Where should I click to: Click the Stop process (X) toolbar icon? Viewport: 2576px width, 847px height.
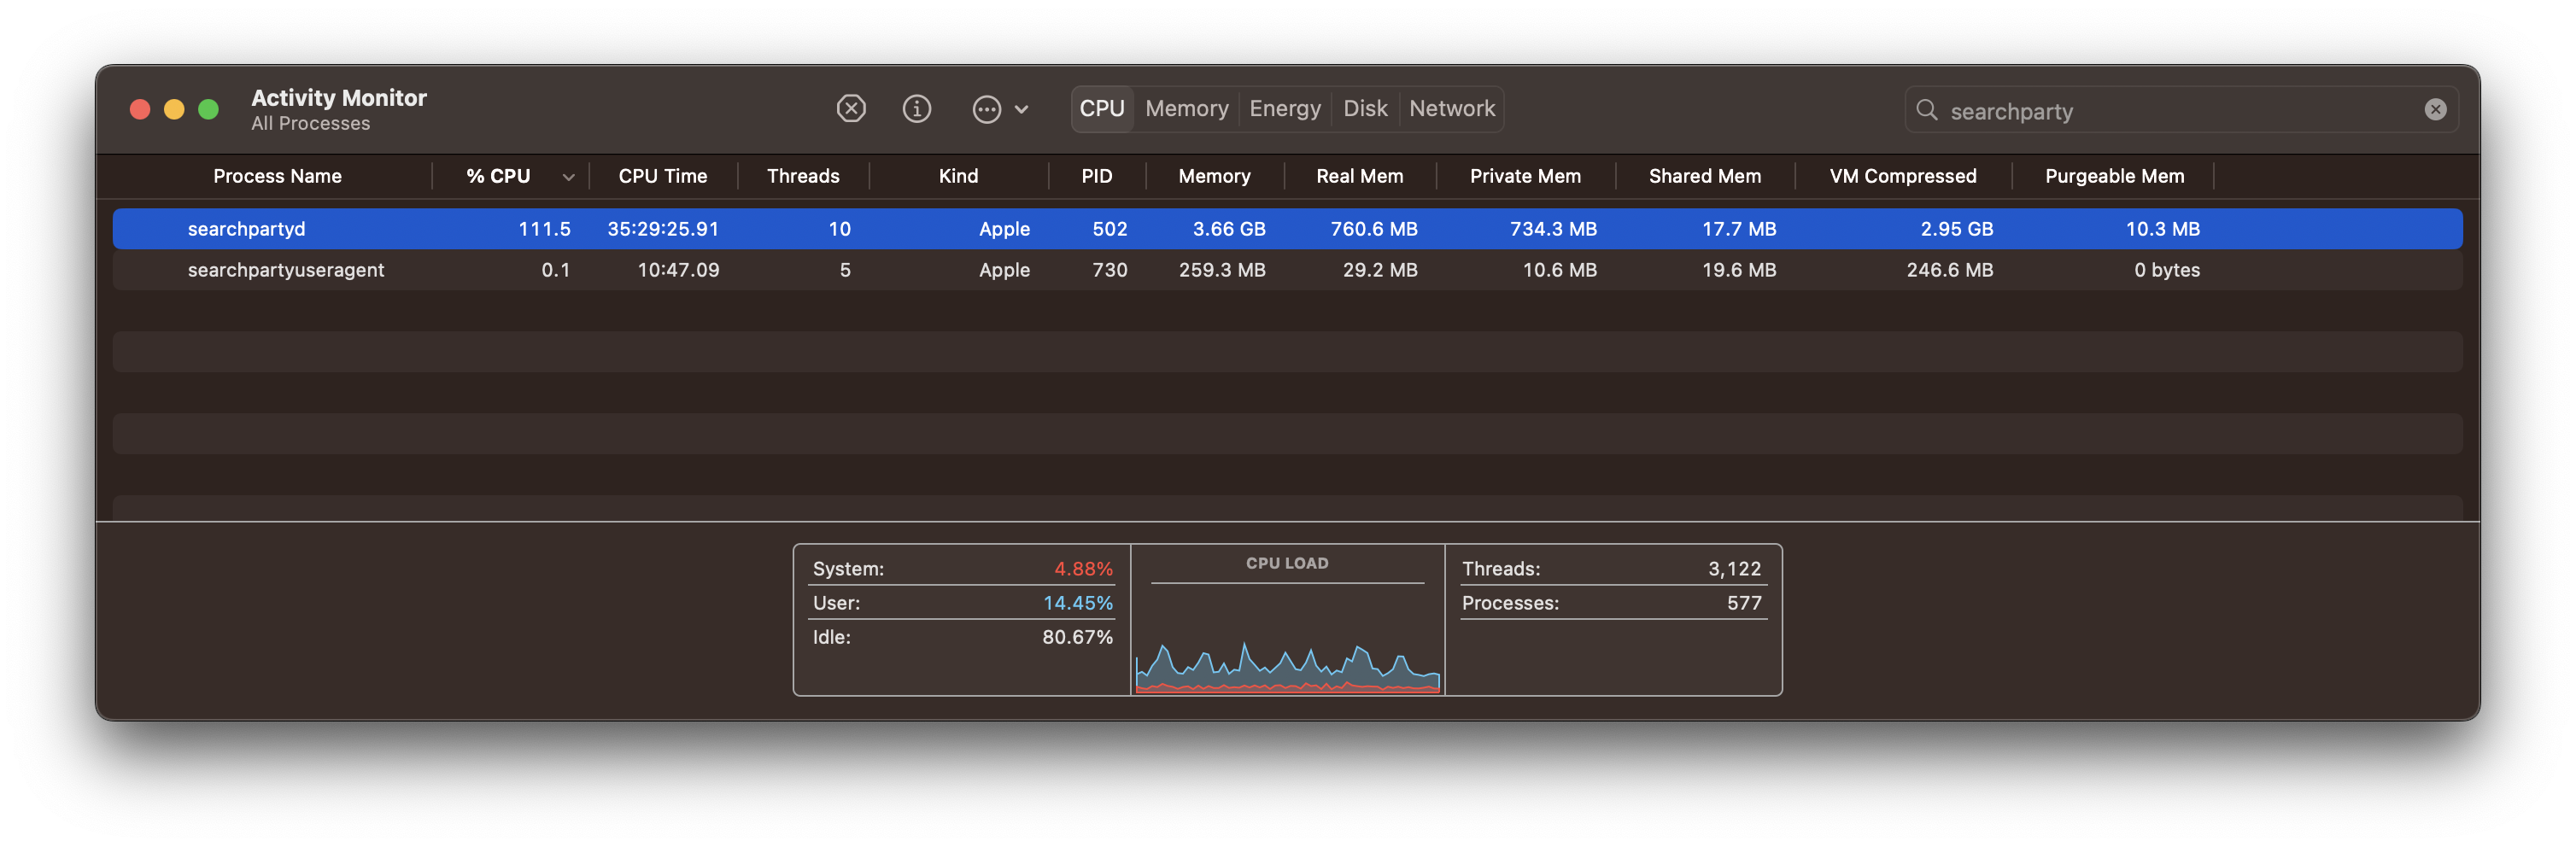pyautogui.click(x=851, y=108)
